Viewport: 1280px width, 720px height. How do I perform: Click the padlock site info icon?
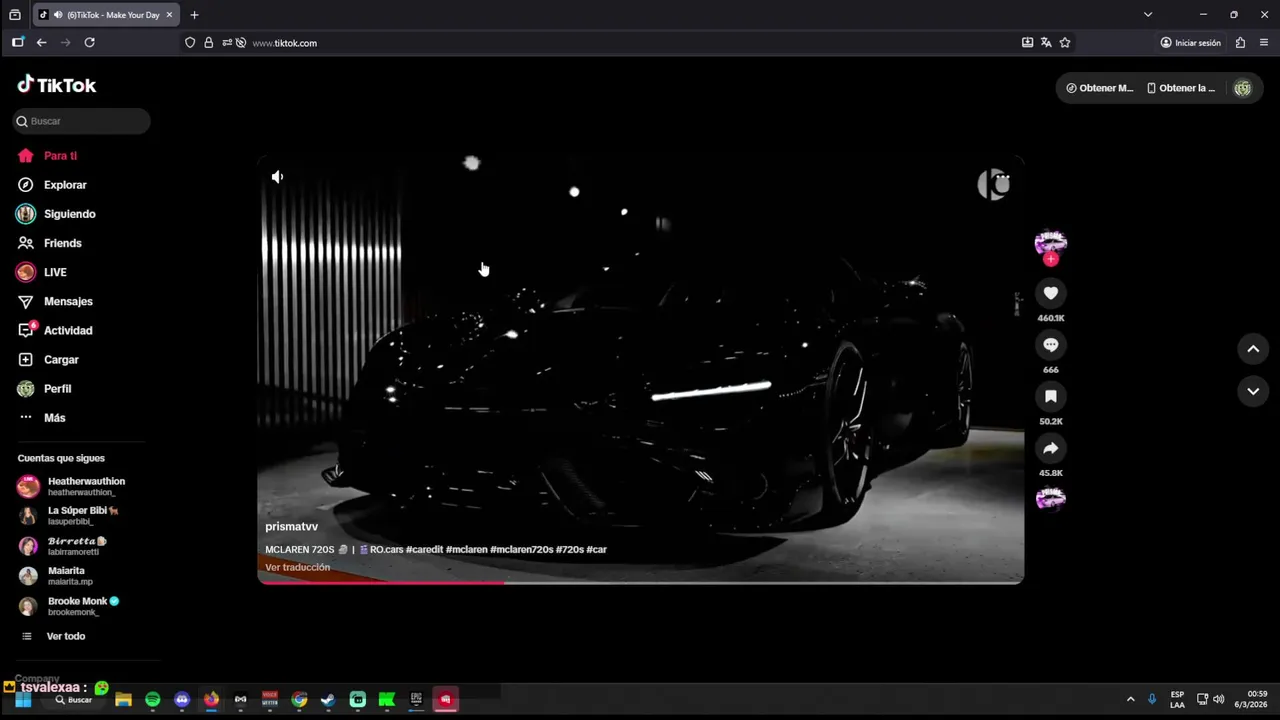(208, 43)
